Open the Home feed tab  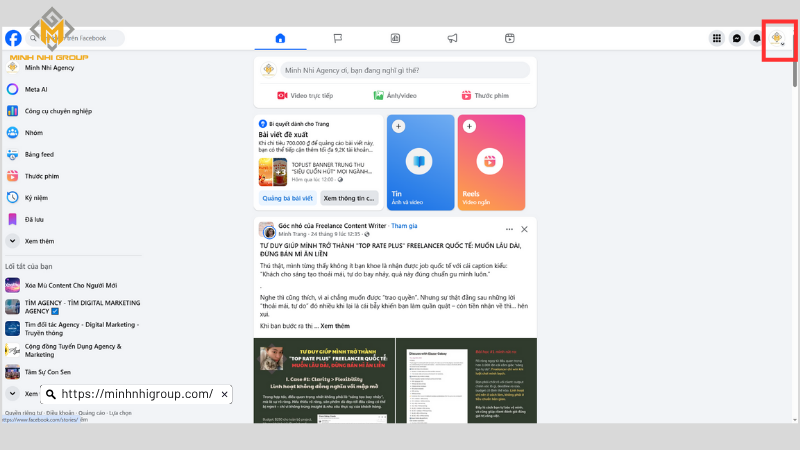(x=280, y=38)
